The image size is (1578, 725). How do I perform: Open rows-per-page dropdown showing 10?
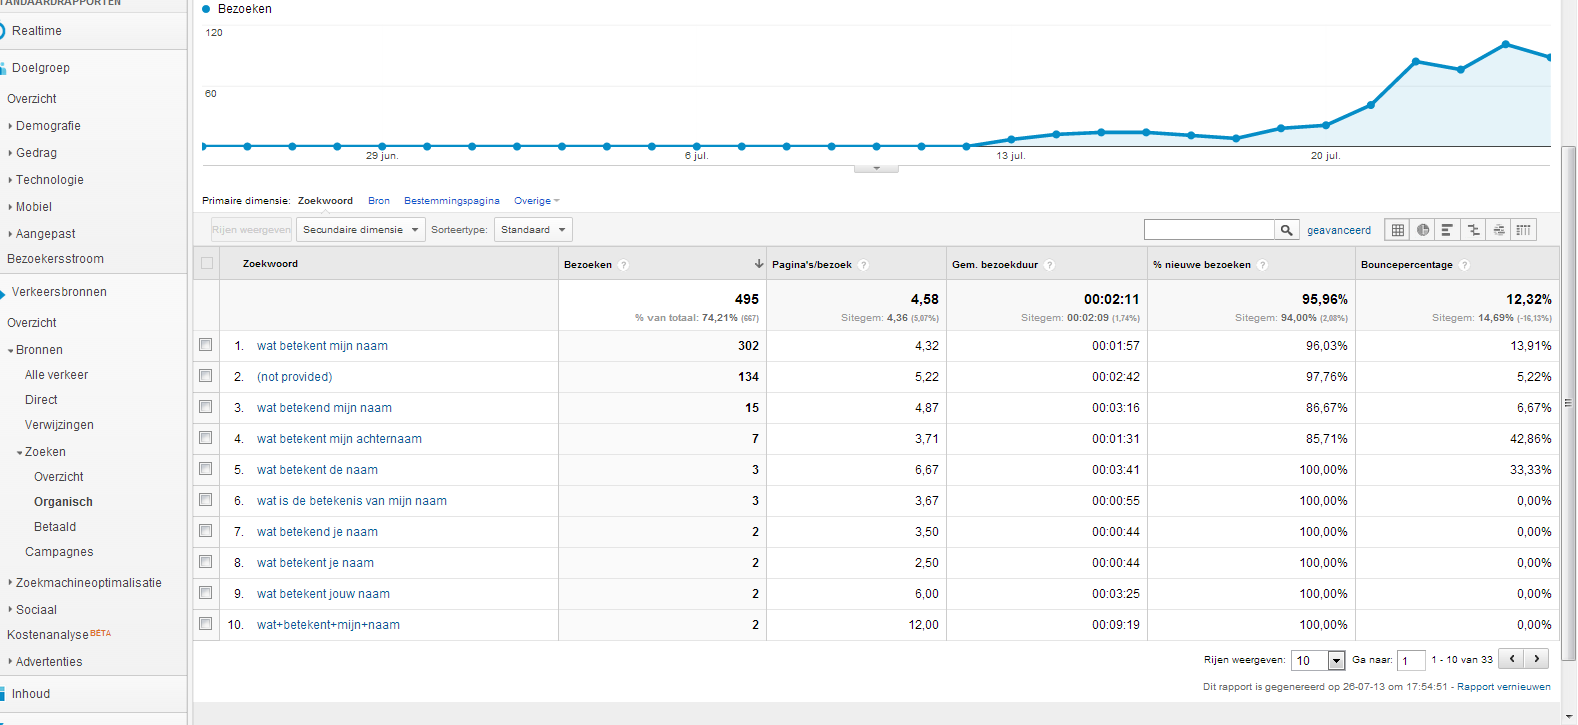1318,660
